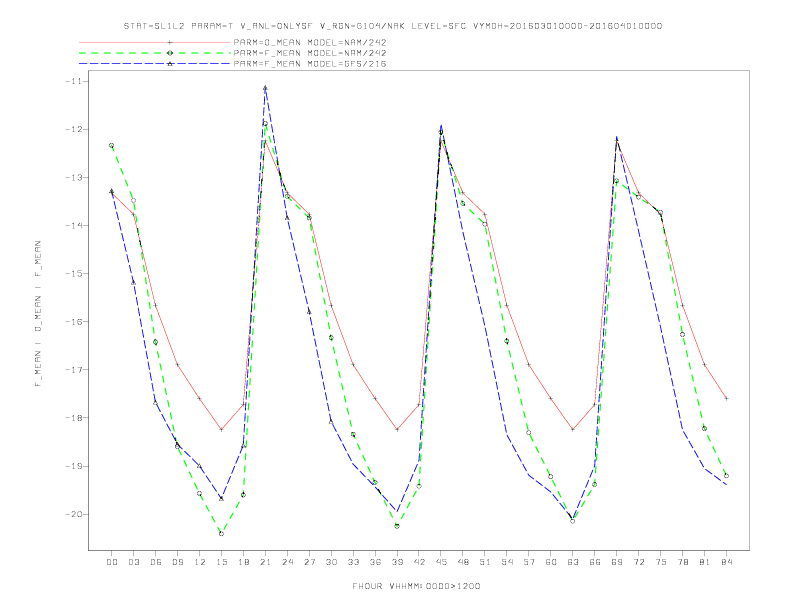This screenshot has width=792, height=612.
Task: Click x-axis tick label 03
Action: pyautogui.click(x=134, y=562)
